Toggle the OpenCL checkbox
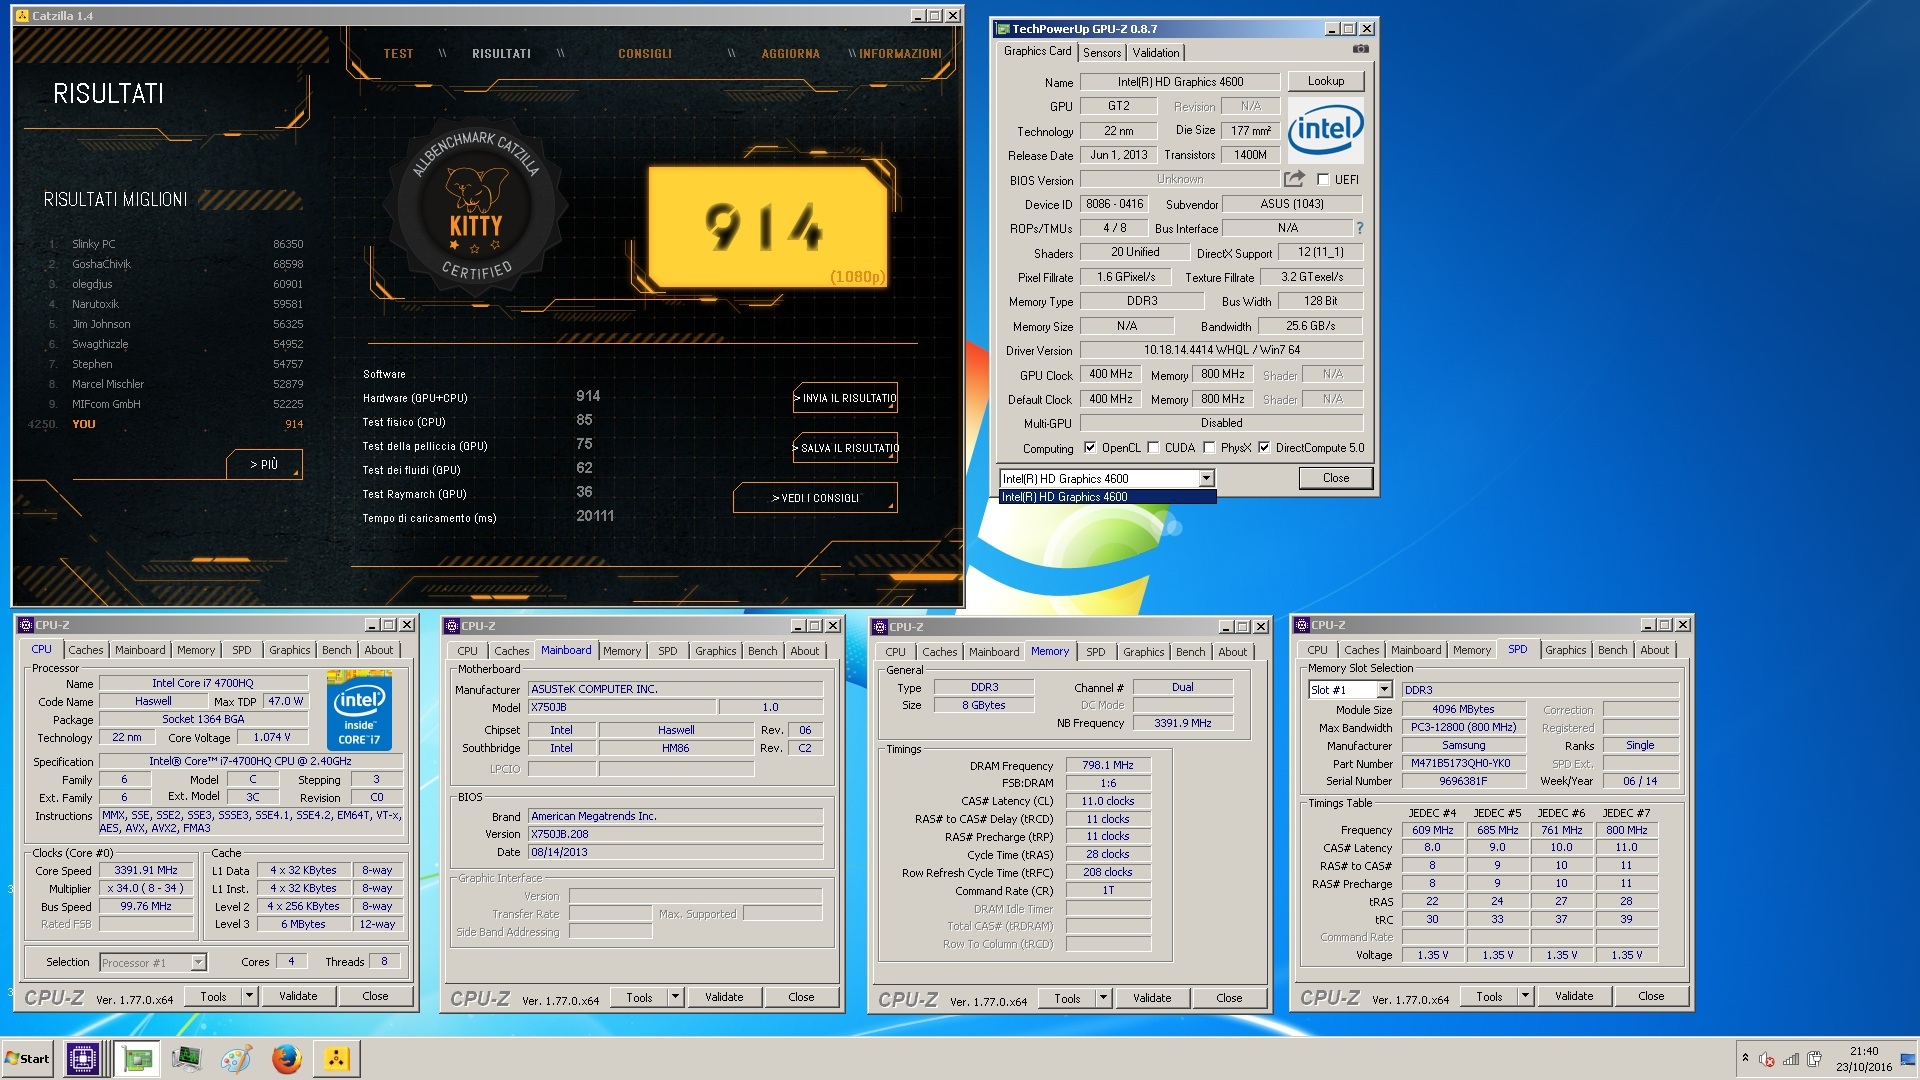 [x=1090, y=448]
